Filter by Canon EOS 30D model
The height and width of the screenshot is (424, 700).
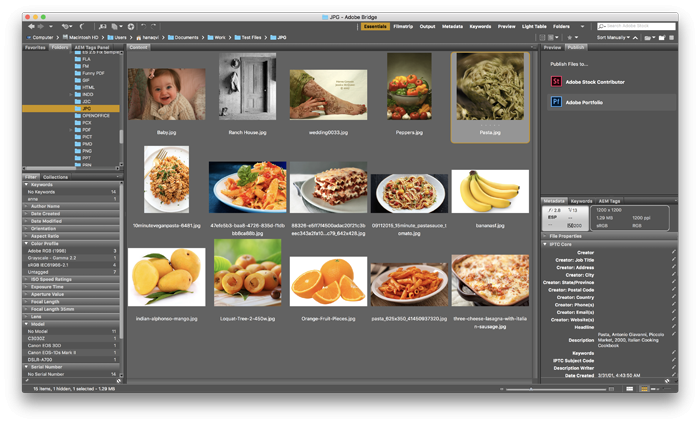tap(71, 345)
